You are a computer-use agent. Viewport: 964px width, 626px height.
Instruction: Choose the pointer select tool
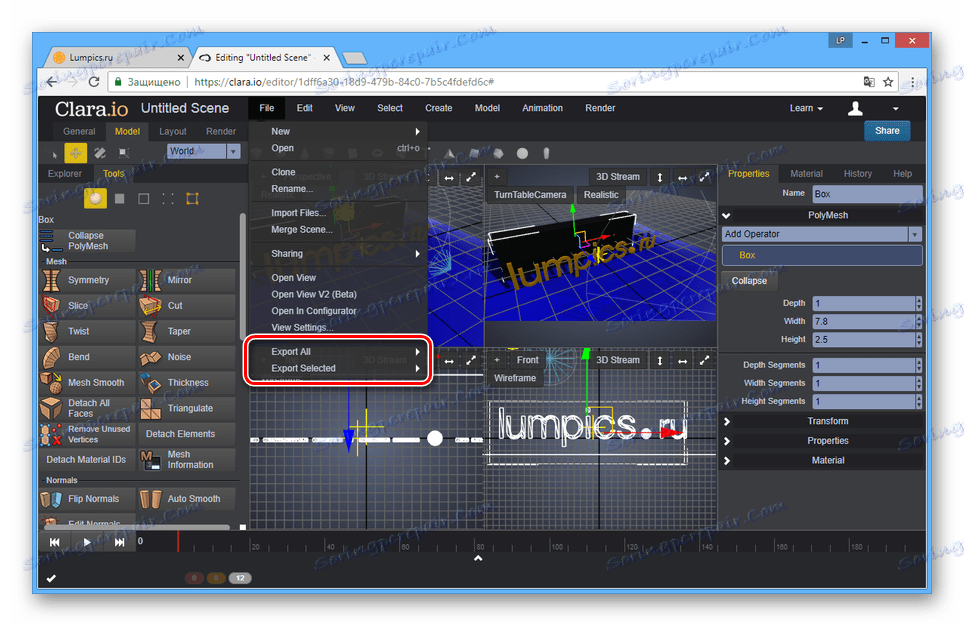point(53,153)
